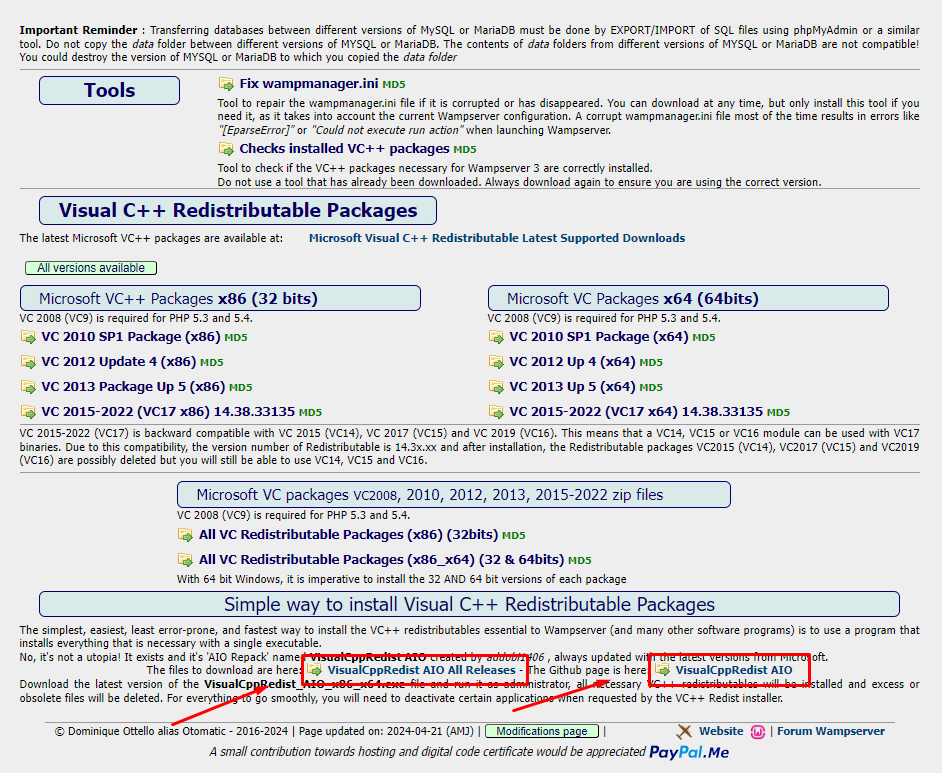Click download icon next to VC 2010 SP1 Package (x86)
Viewport: 942px width, 773px height.
(28, 337)
